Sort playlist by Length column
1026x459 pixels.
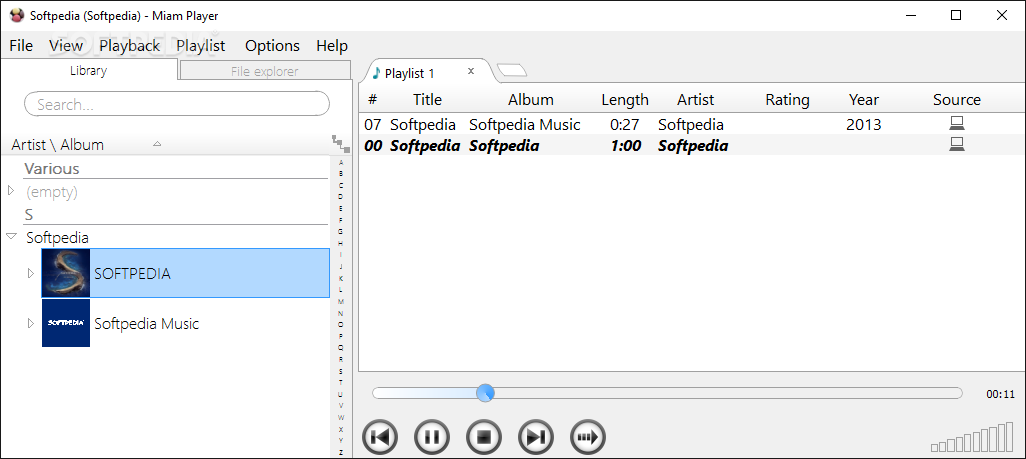coord(625,100)
